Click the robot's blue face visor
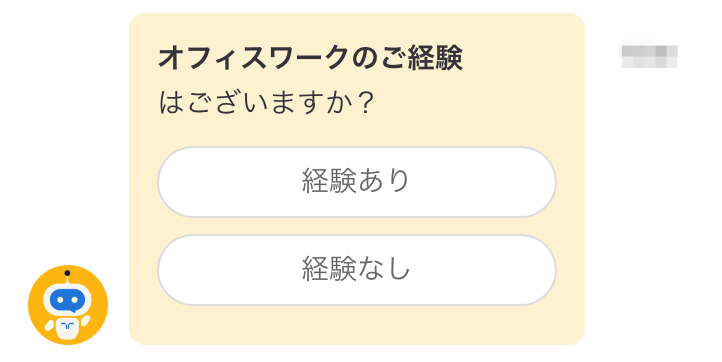This screenshot has height=362, width=722. (x=67, y=301)
